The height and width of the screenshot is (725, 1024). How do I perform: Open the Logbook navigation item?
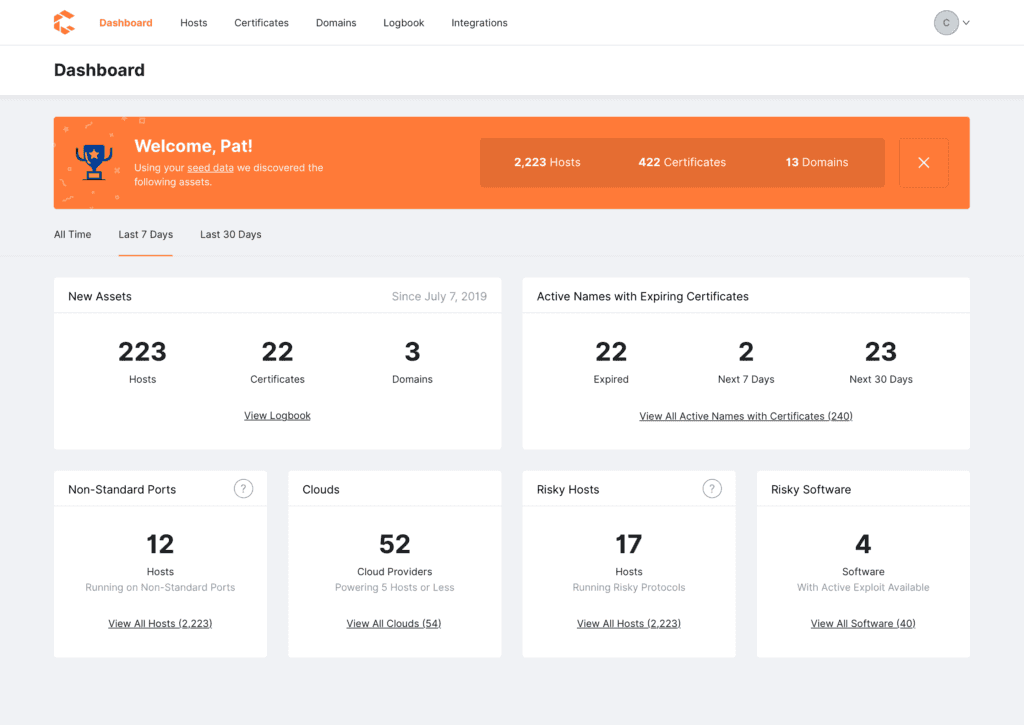[x=404, y=23]
